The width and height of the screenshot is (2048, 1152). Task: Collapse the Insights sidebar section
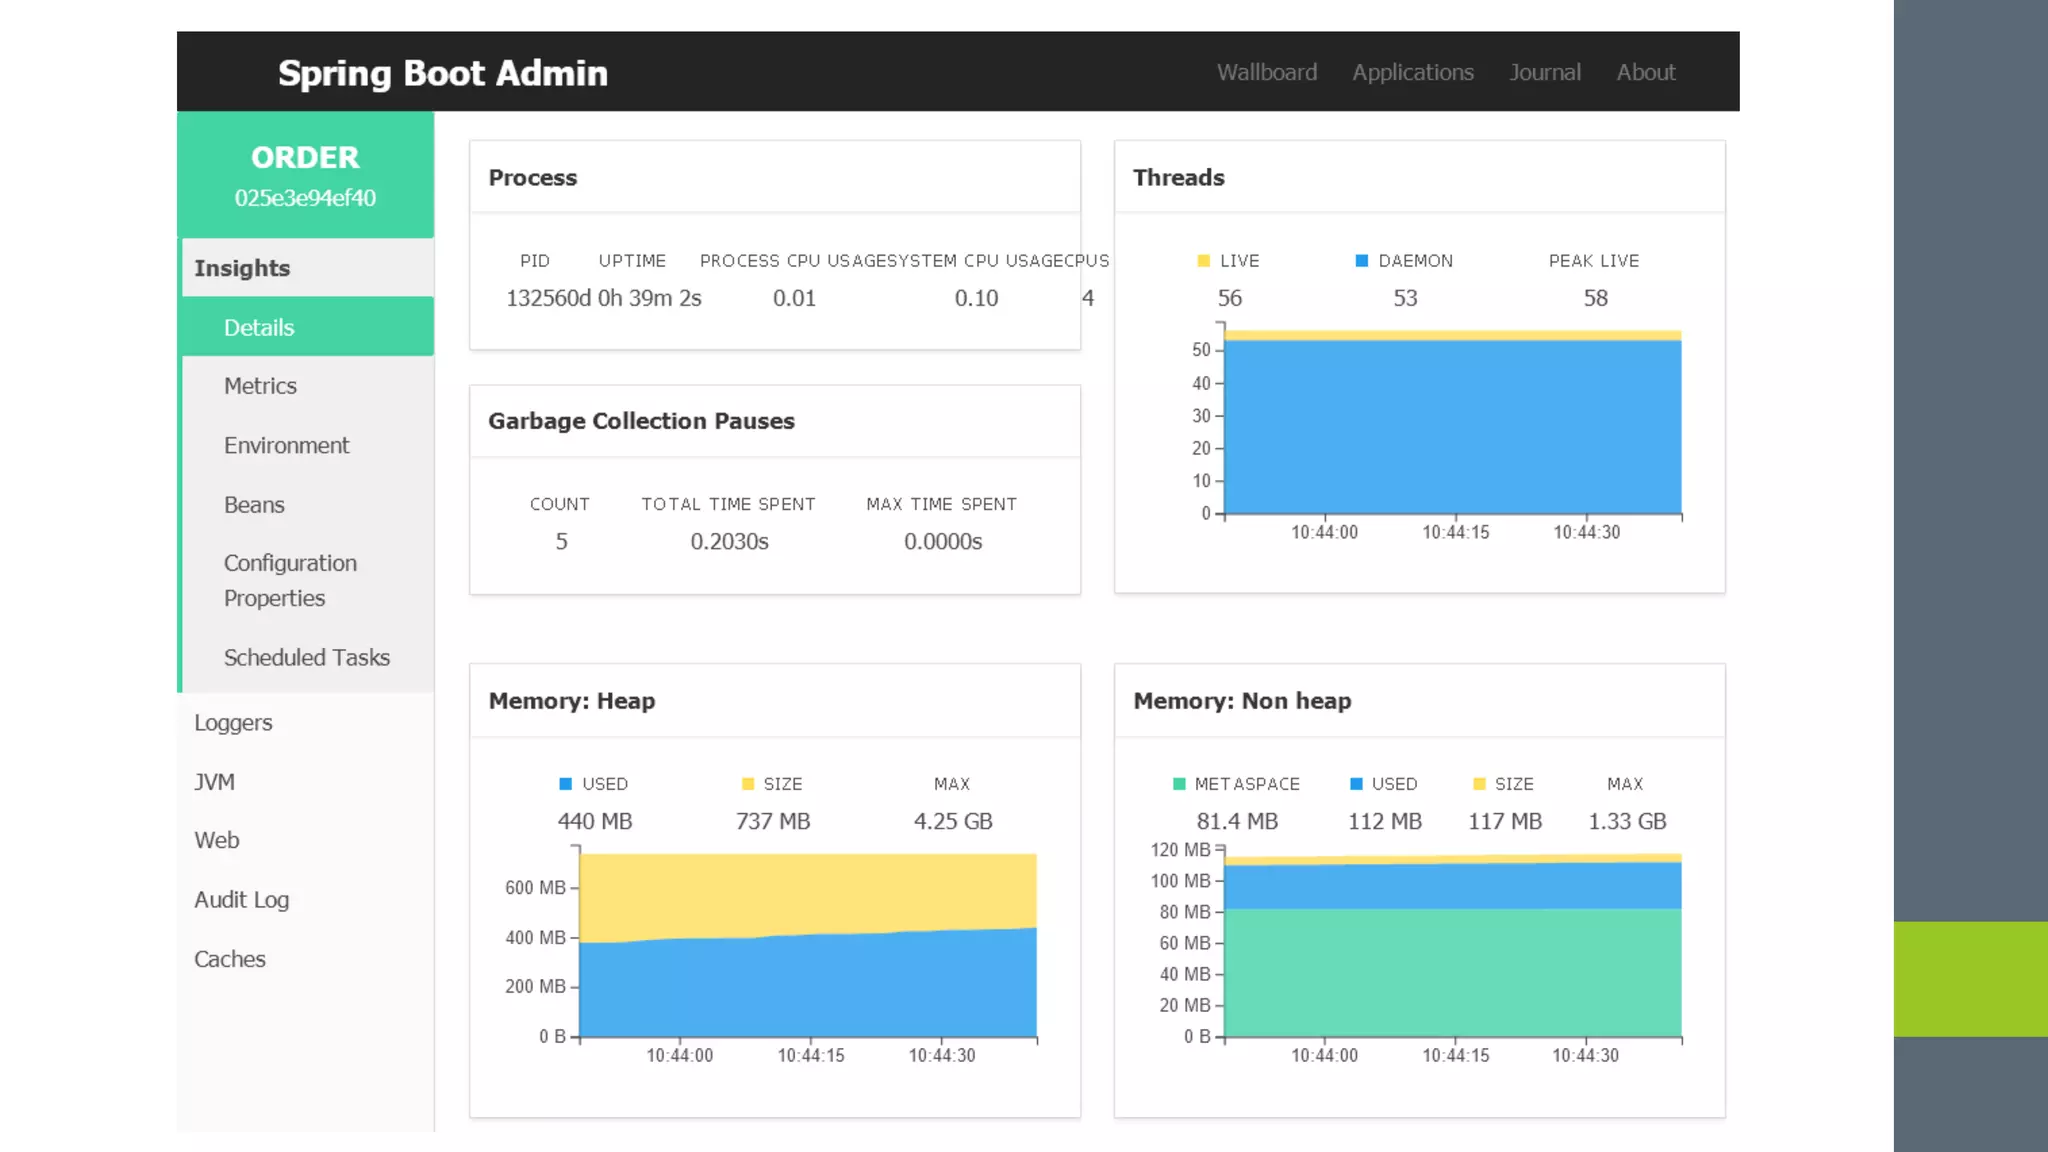(242, 268)
